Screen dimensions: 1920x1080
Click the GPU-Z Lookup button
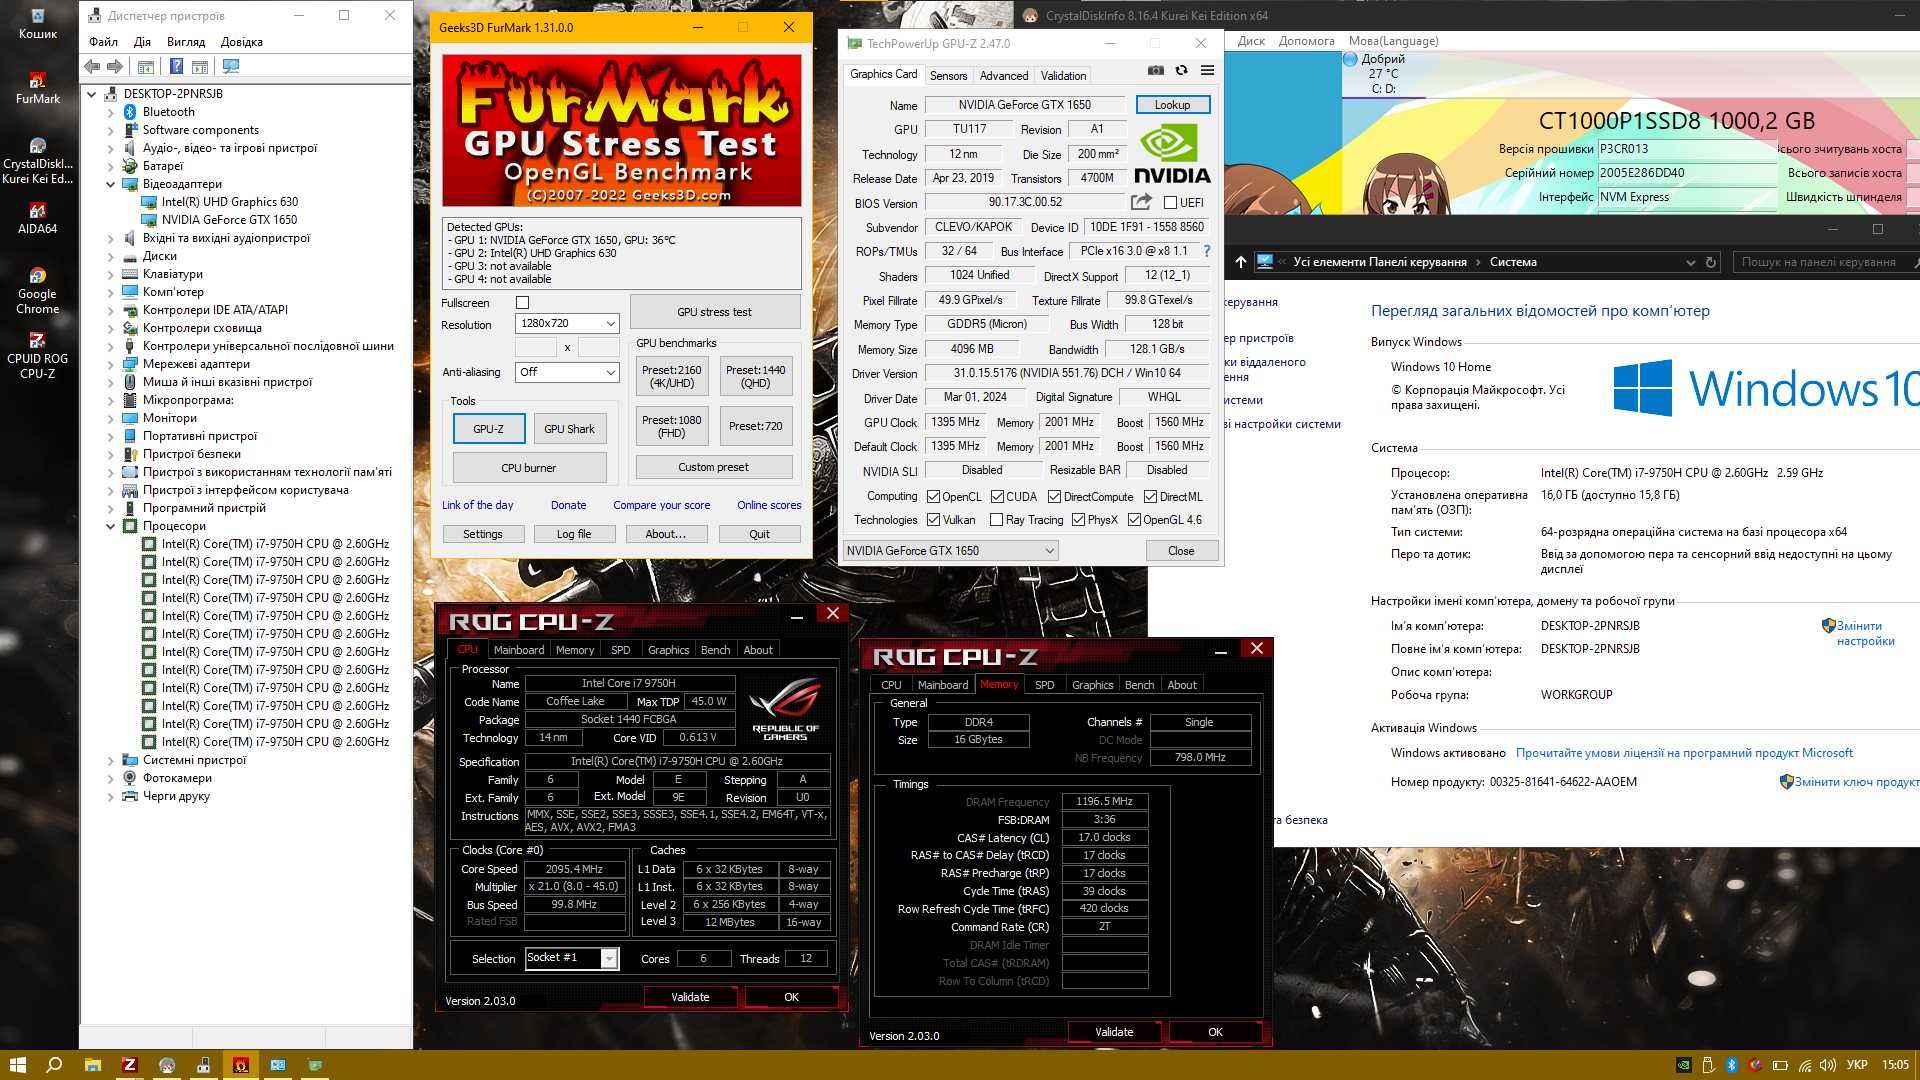(x=1172, y=105)
